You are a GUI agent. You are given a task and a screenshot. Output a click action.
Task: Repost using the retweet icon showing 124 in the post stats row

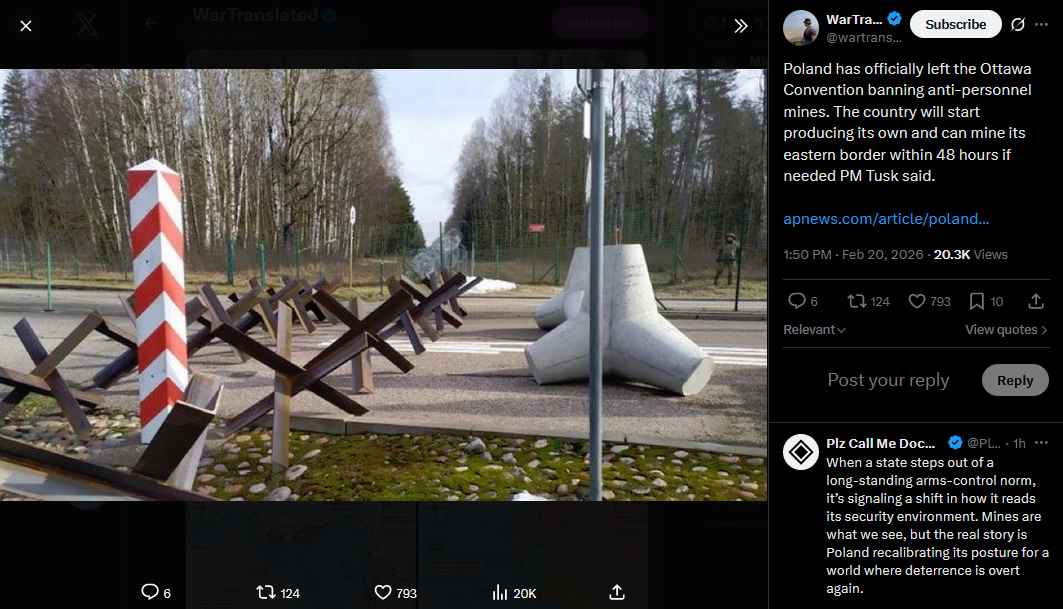856,301
